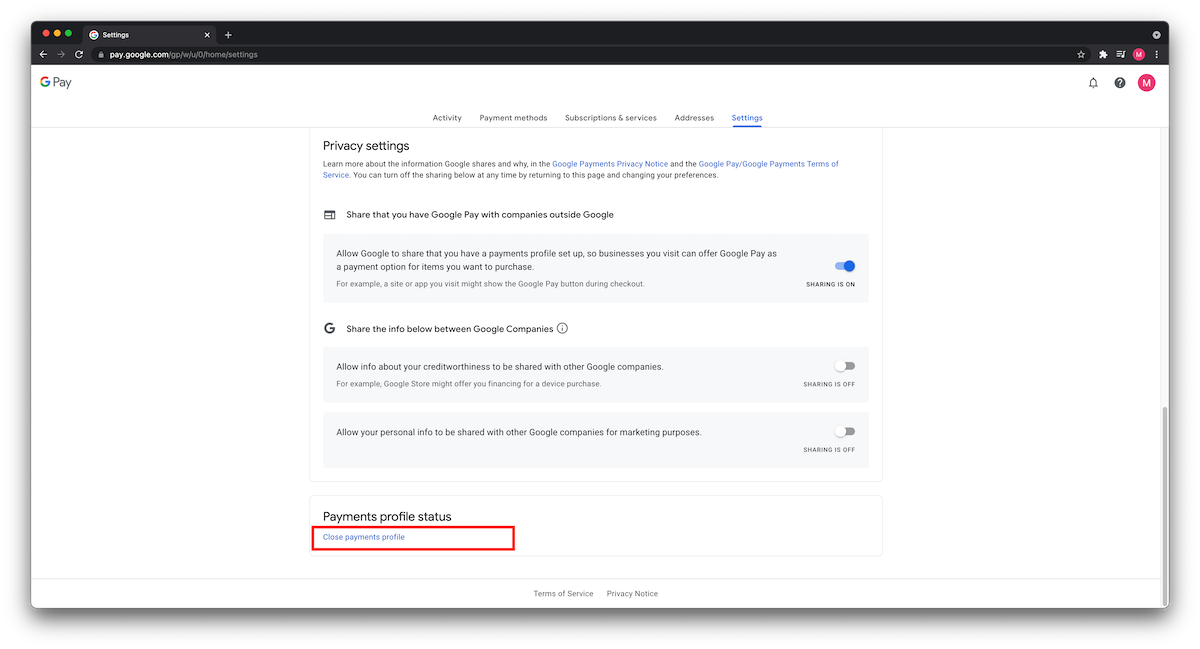The width and height of the screenshot is (1200, 649).
Task: Switch to the Activity tab
Action: 447,117
